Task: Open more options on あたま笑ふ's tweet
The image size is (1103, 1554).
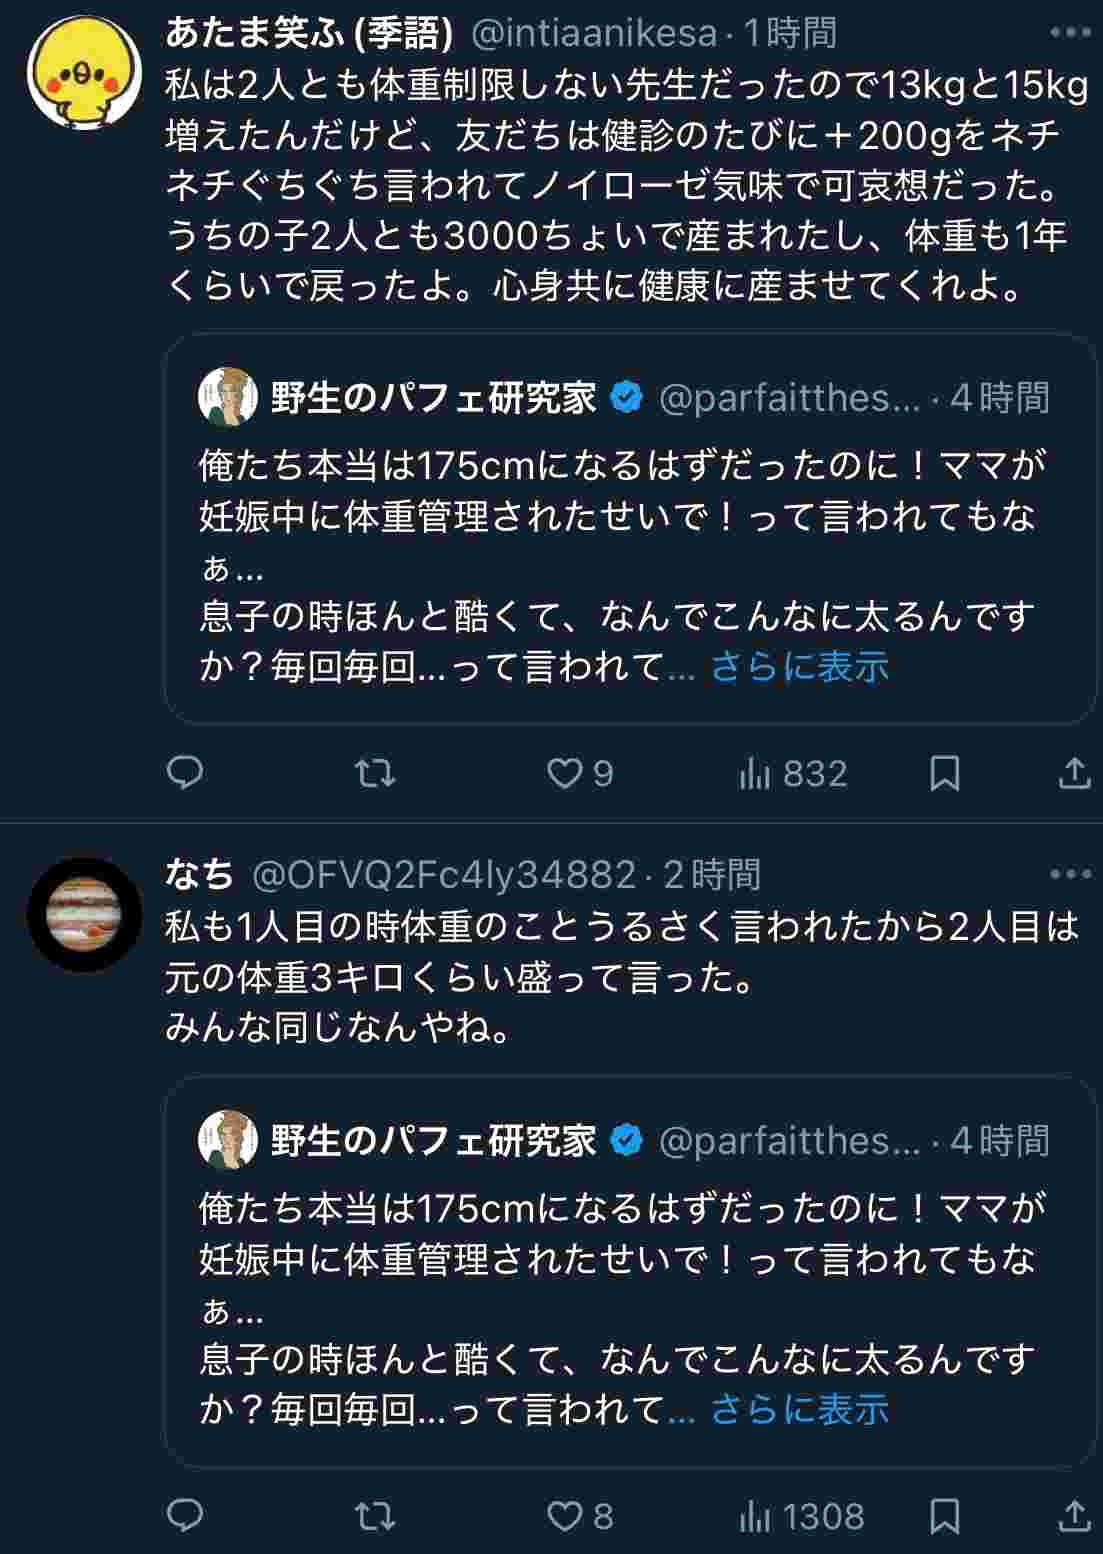Action: pos(1070,33)
